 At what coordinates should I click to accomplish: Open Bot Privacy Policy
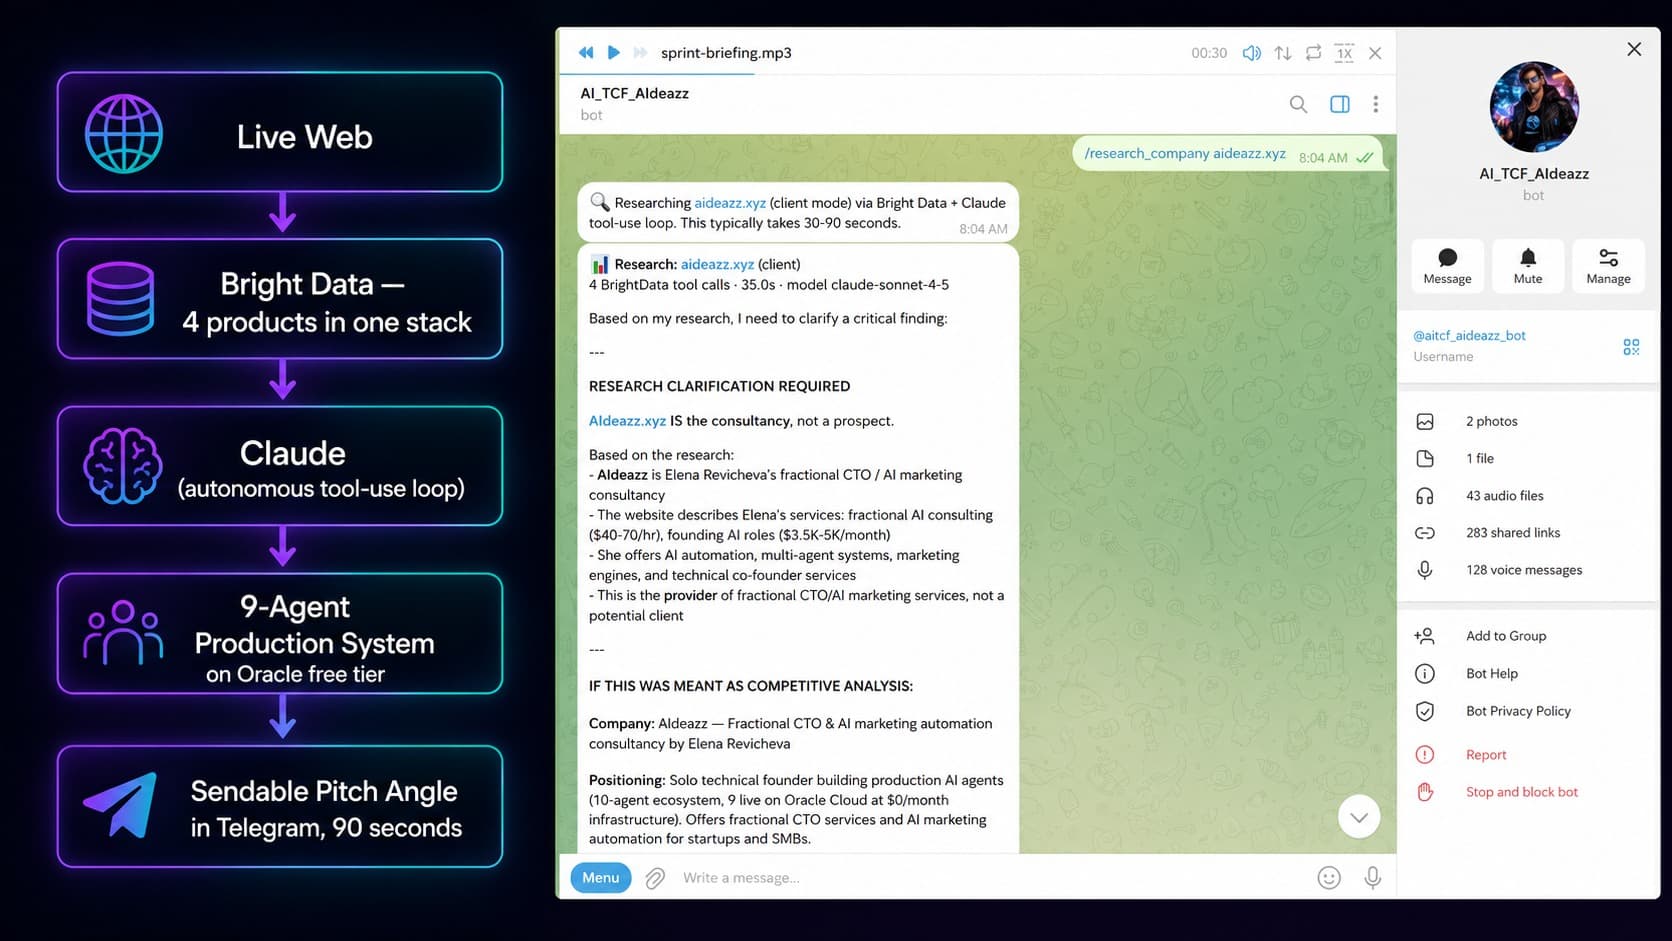1528,710
